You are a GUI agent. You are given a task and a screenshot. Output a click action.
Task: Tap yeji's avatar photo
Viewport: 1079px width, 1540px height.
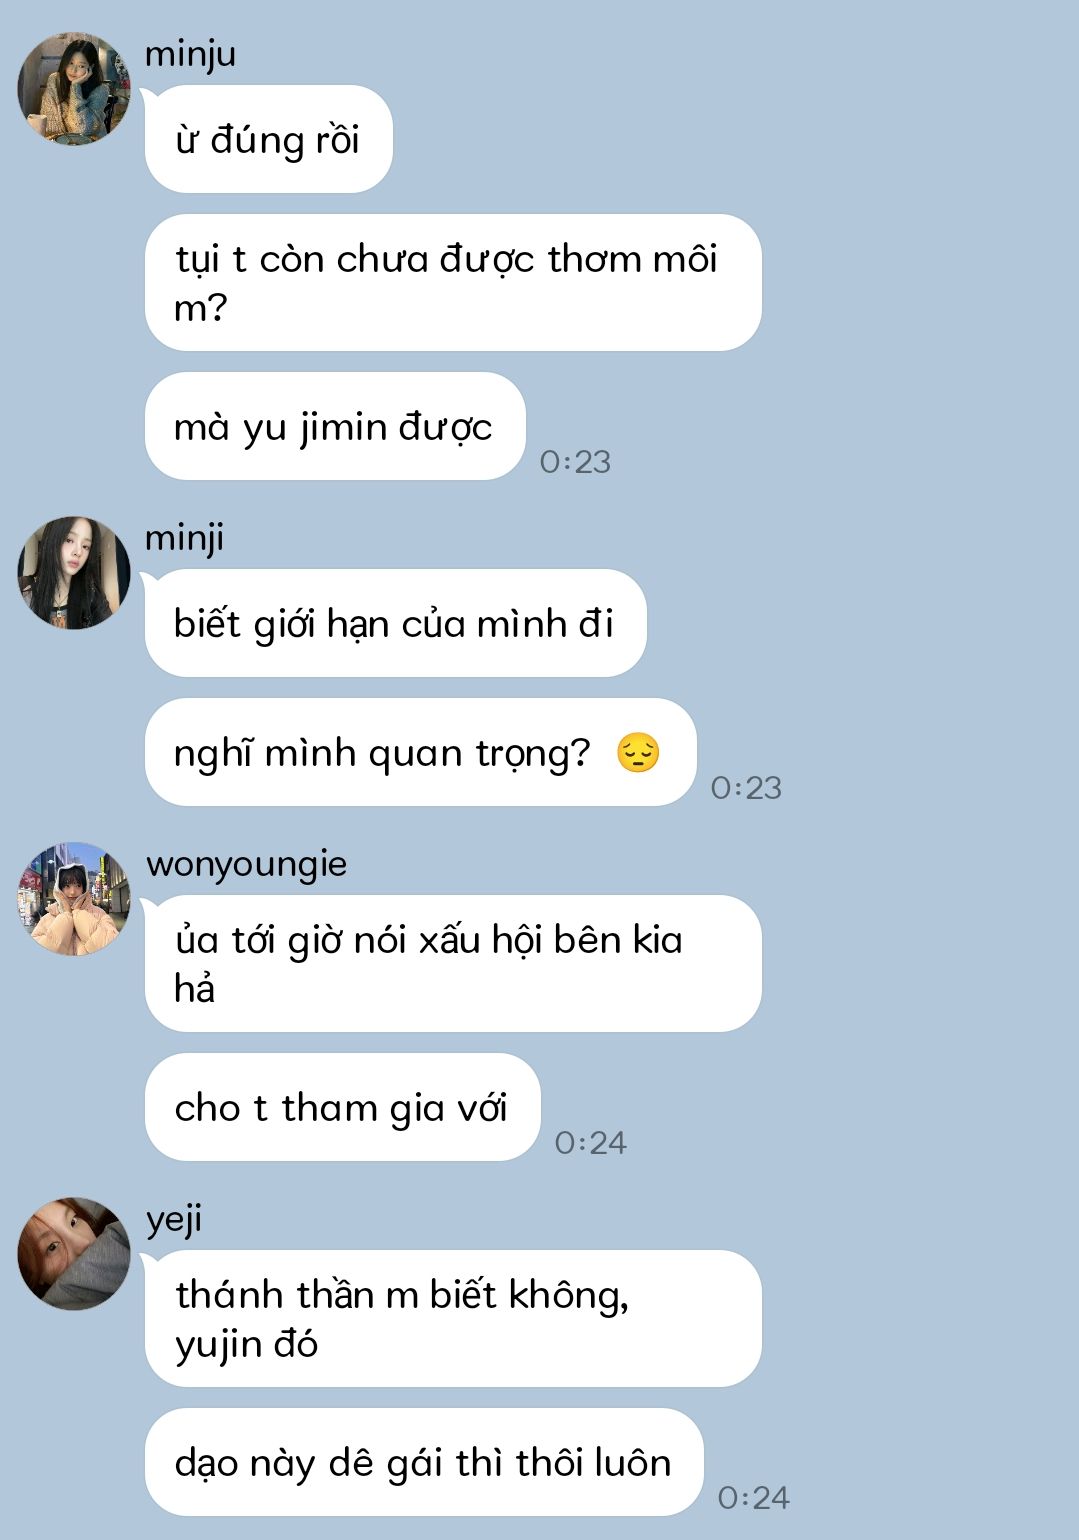click(x=74, y=1253)
